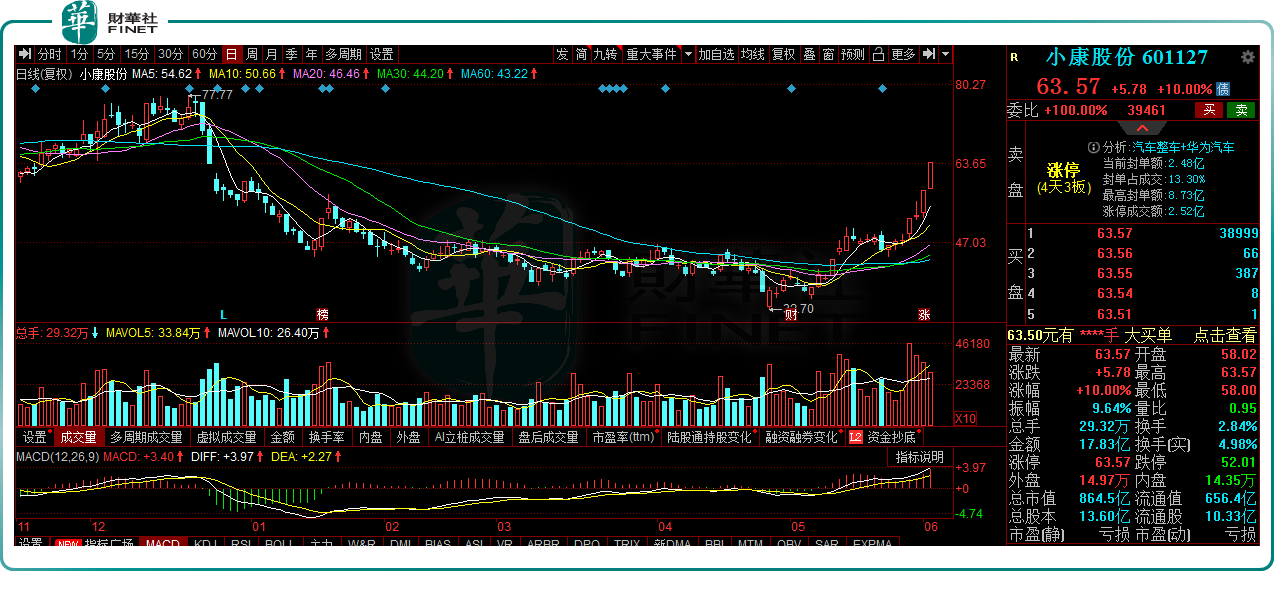The image size is (1274, 591).
Task: Click 日线(复权) label above chart
Action: 45,73
